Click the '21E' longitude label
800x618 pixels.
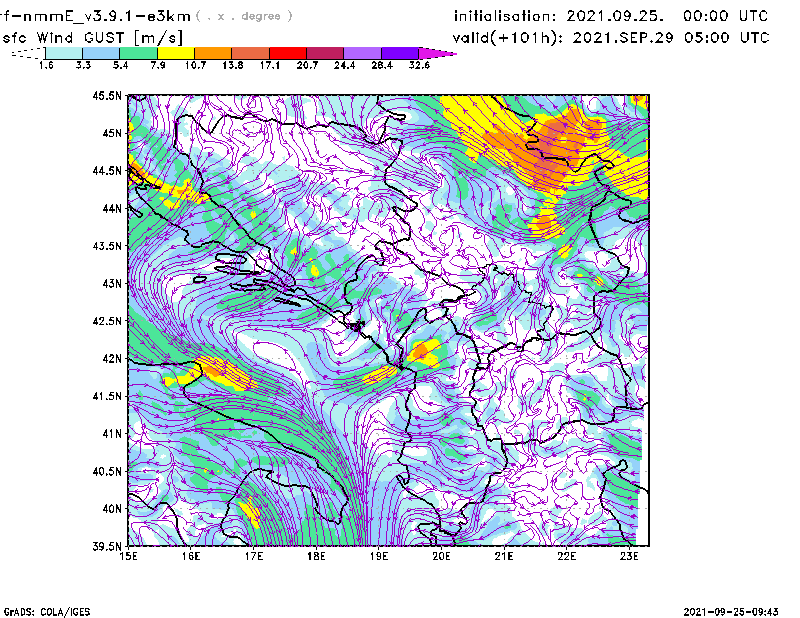pos(504,556)
